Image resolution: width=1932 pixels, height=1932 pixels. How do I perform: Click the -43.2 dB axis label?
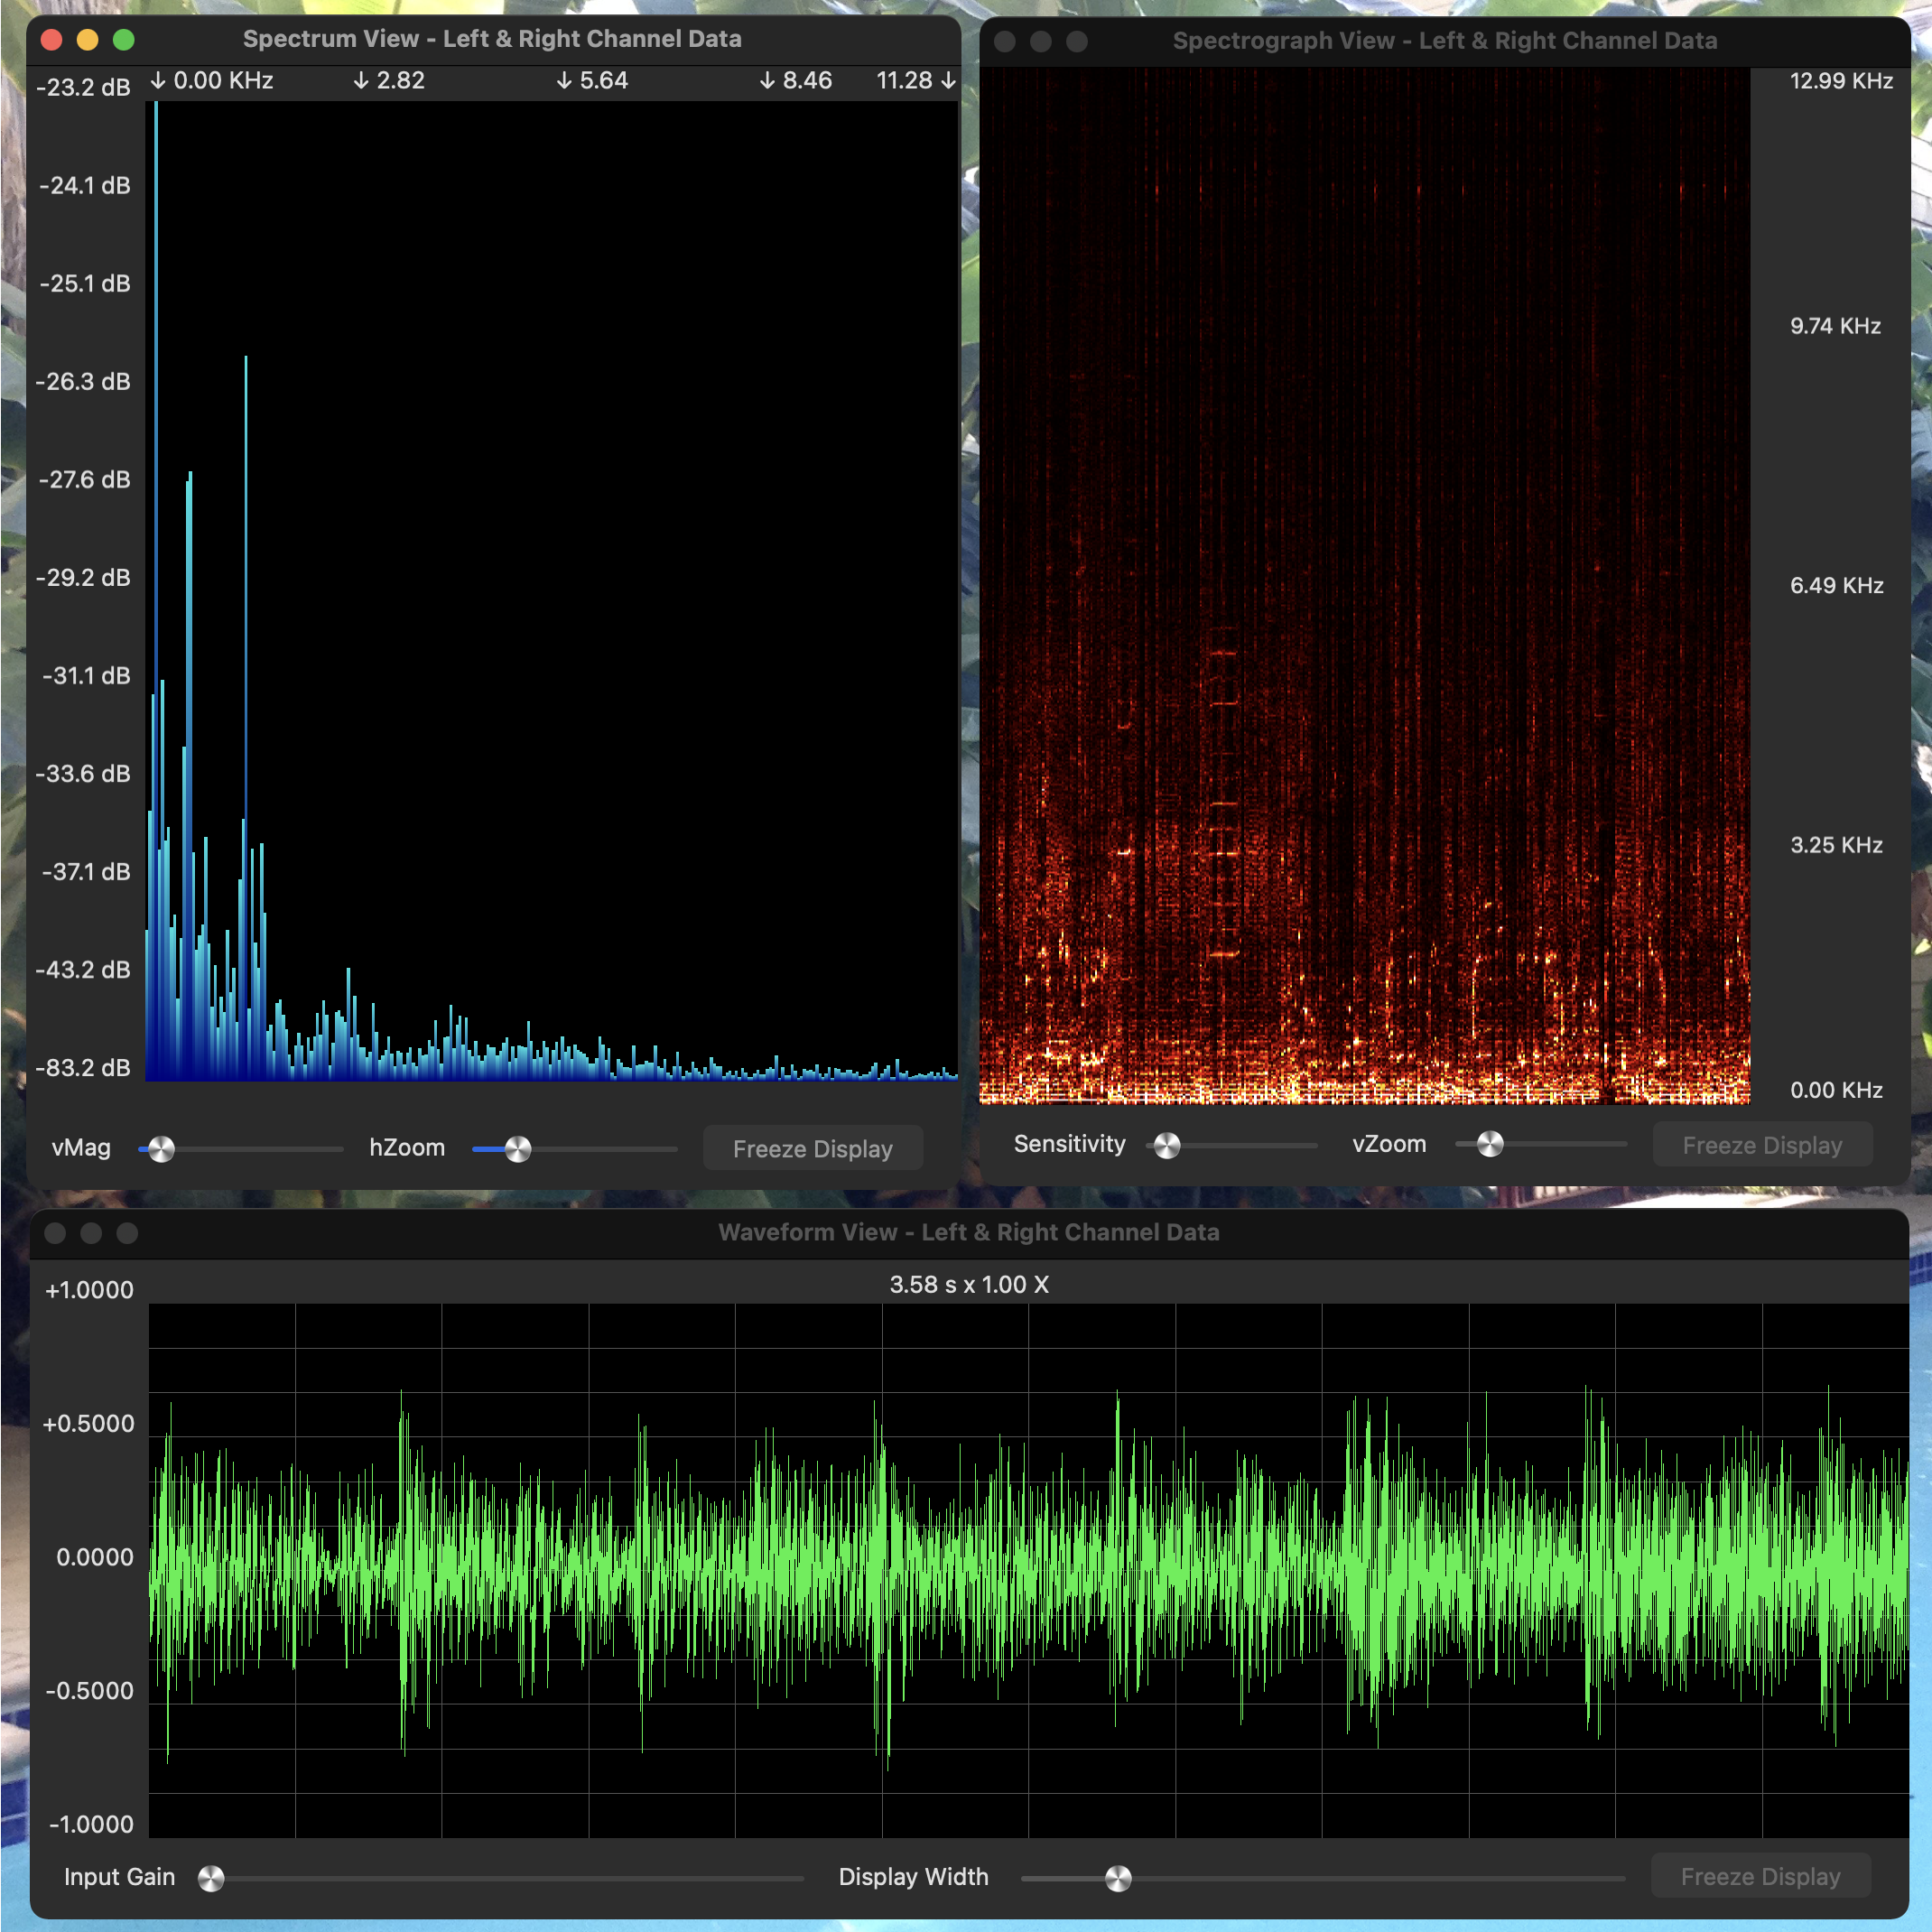83,969
